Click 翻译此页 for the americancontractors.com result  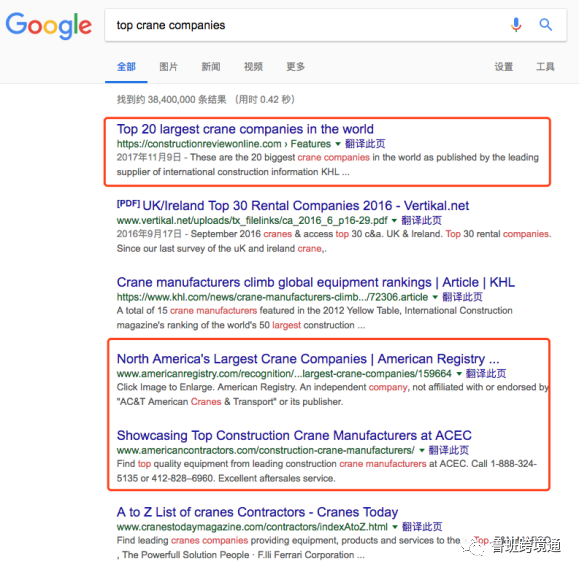tap(449, 451)
